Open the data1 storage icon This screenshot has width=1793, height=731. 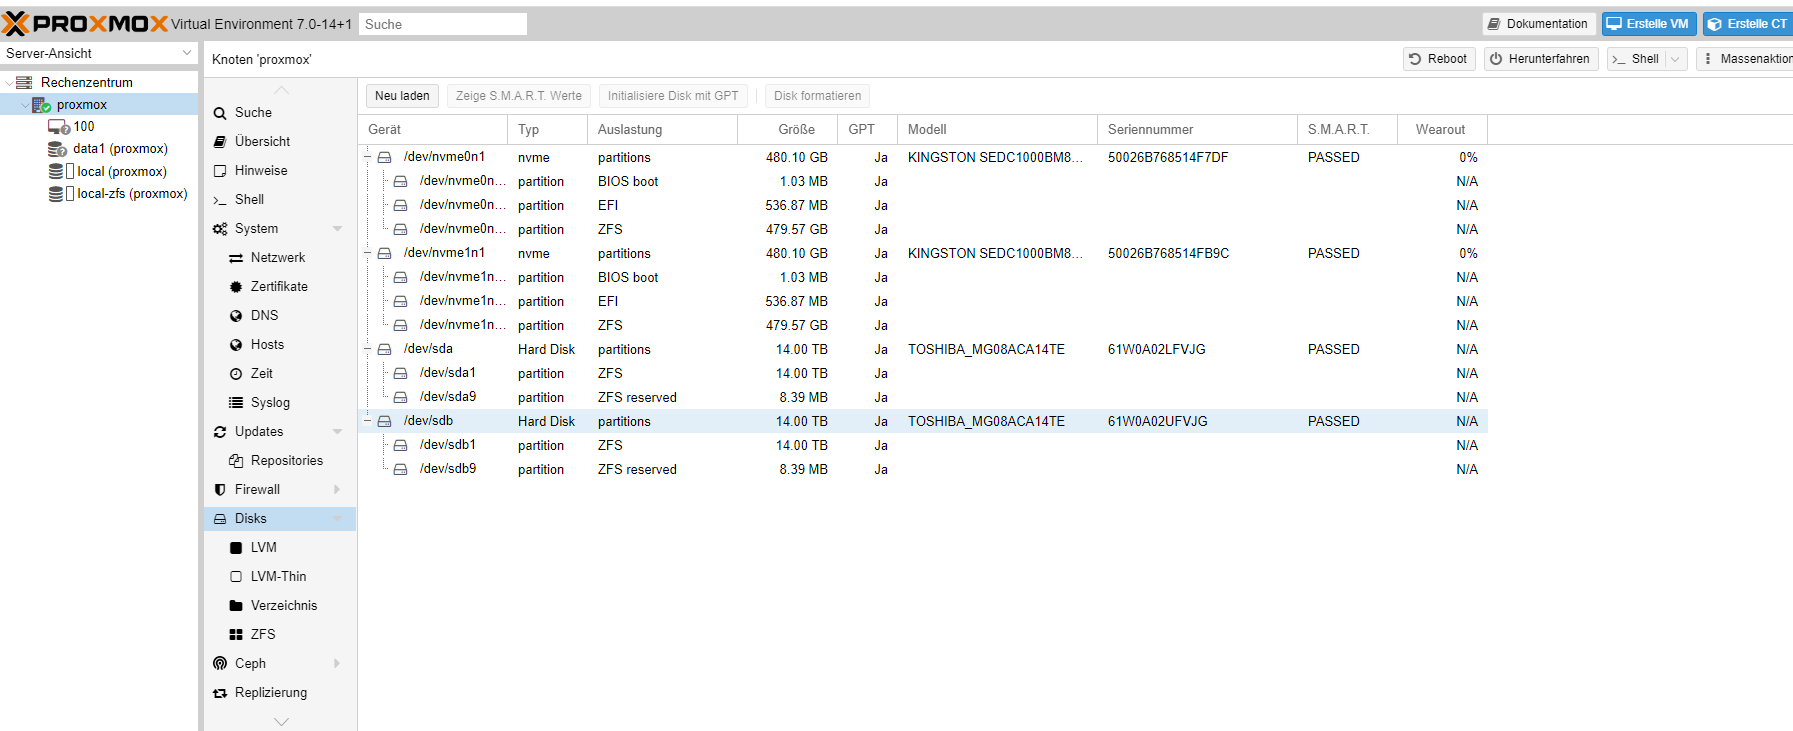coord(58,149)
